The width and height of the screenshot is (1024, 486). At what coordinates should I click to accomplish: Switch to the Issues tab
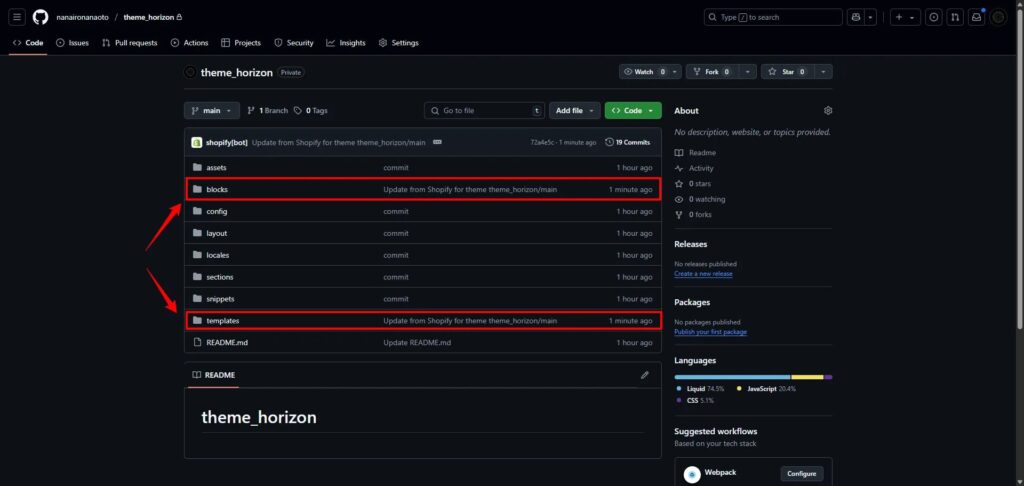point(72,42)
